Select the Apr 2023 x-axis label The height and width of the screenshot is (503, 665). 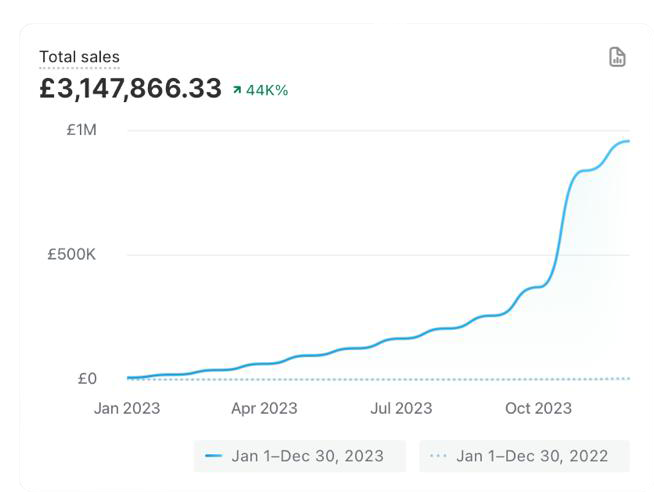coord(264,408)
